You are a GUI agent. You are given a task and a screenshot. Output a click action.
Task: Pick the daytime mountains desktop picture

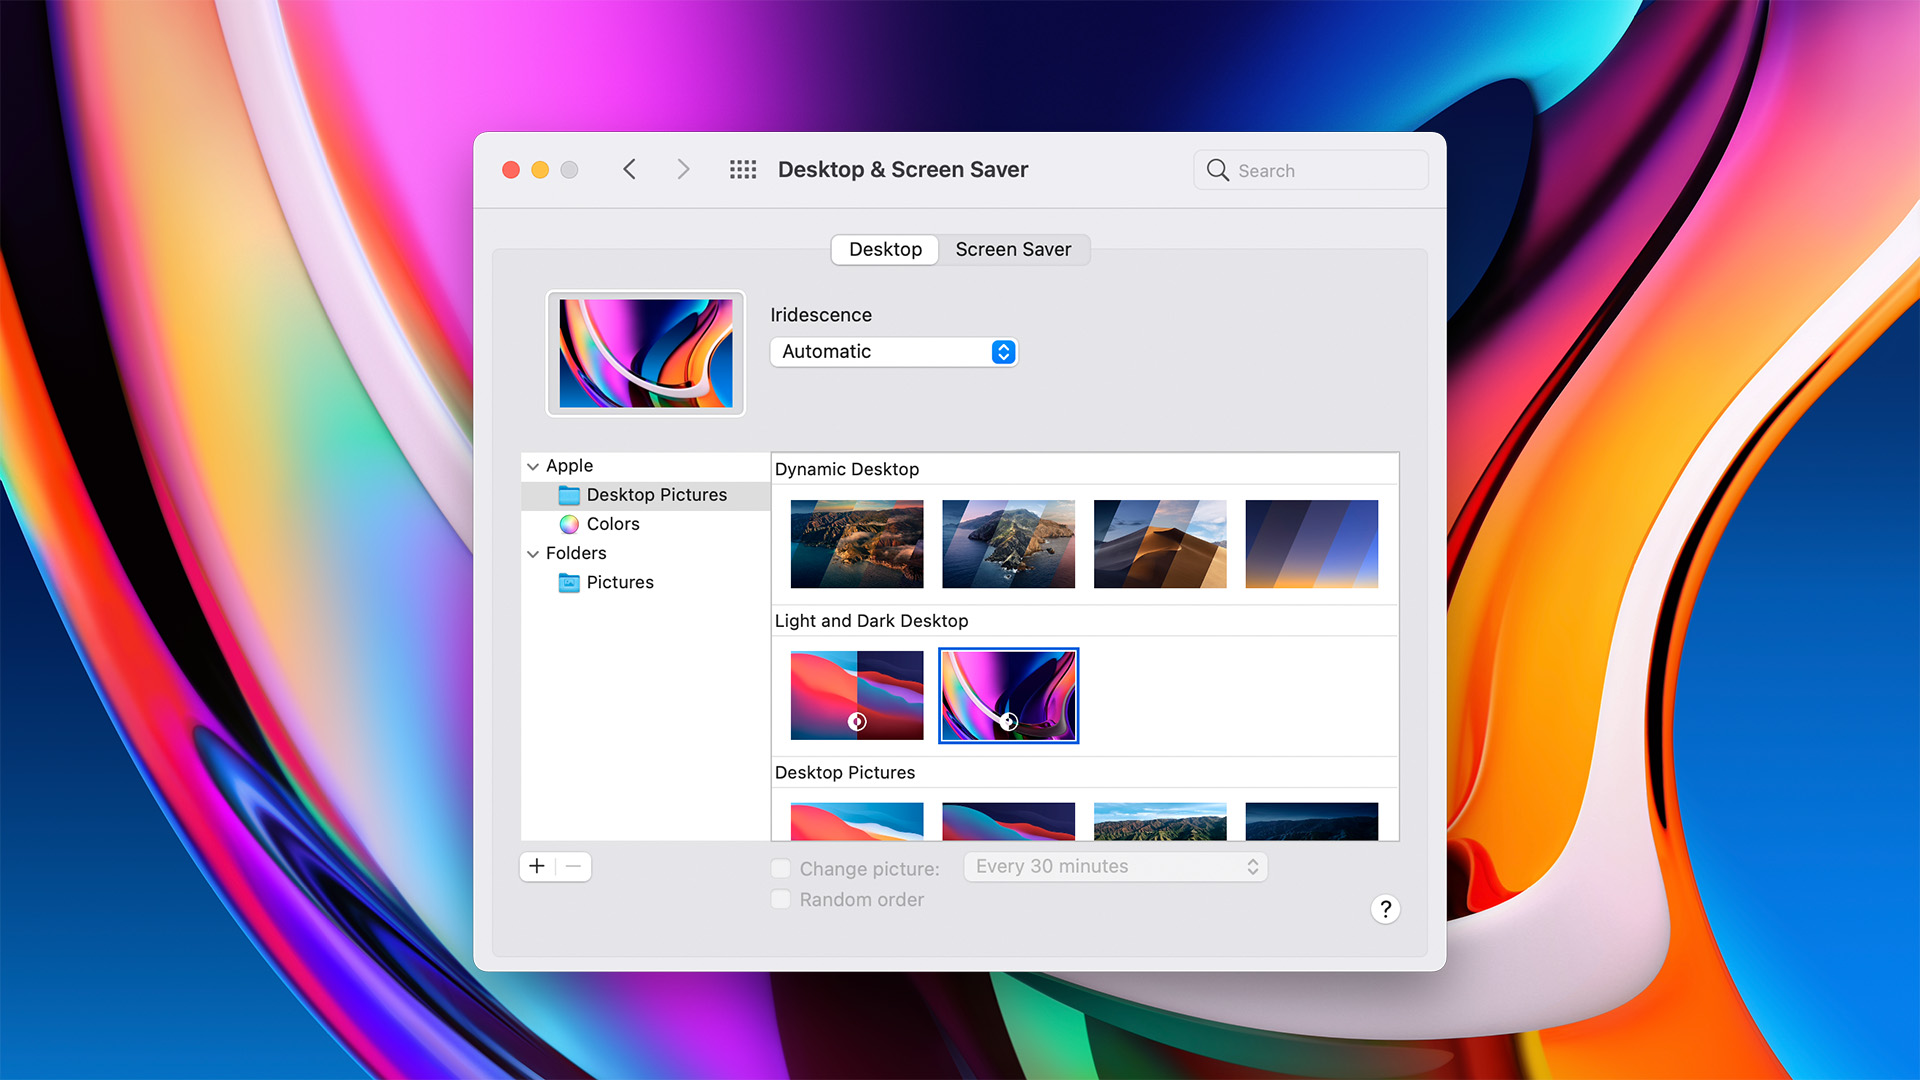(1160, 821)
